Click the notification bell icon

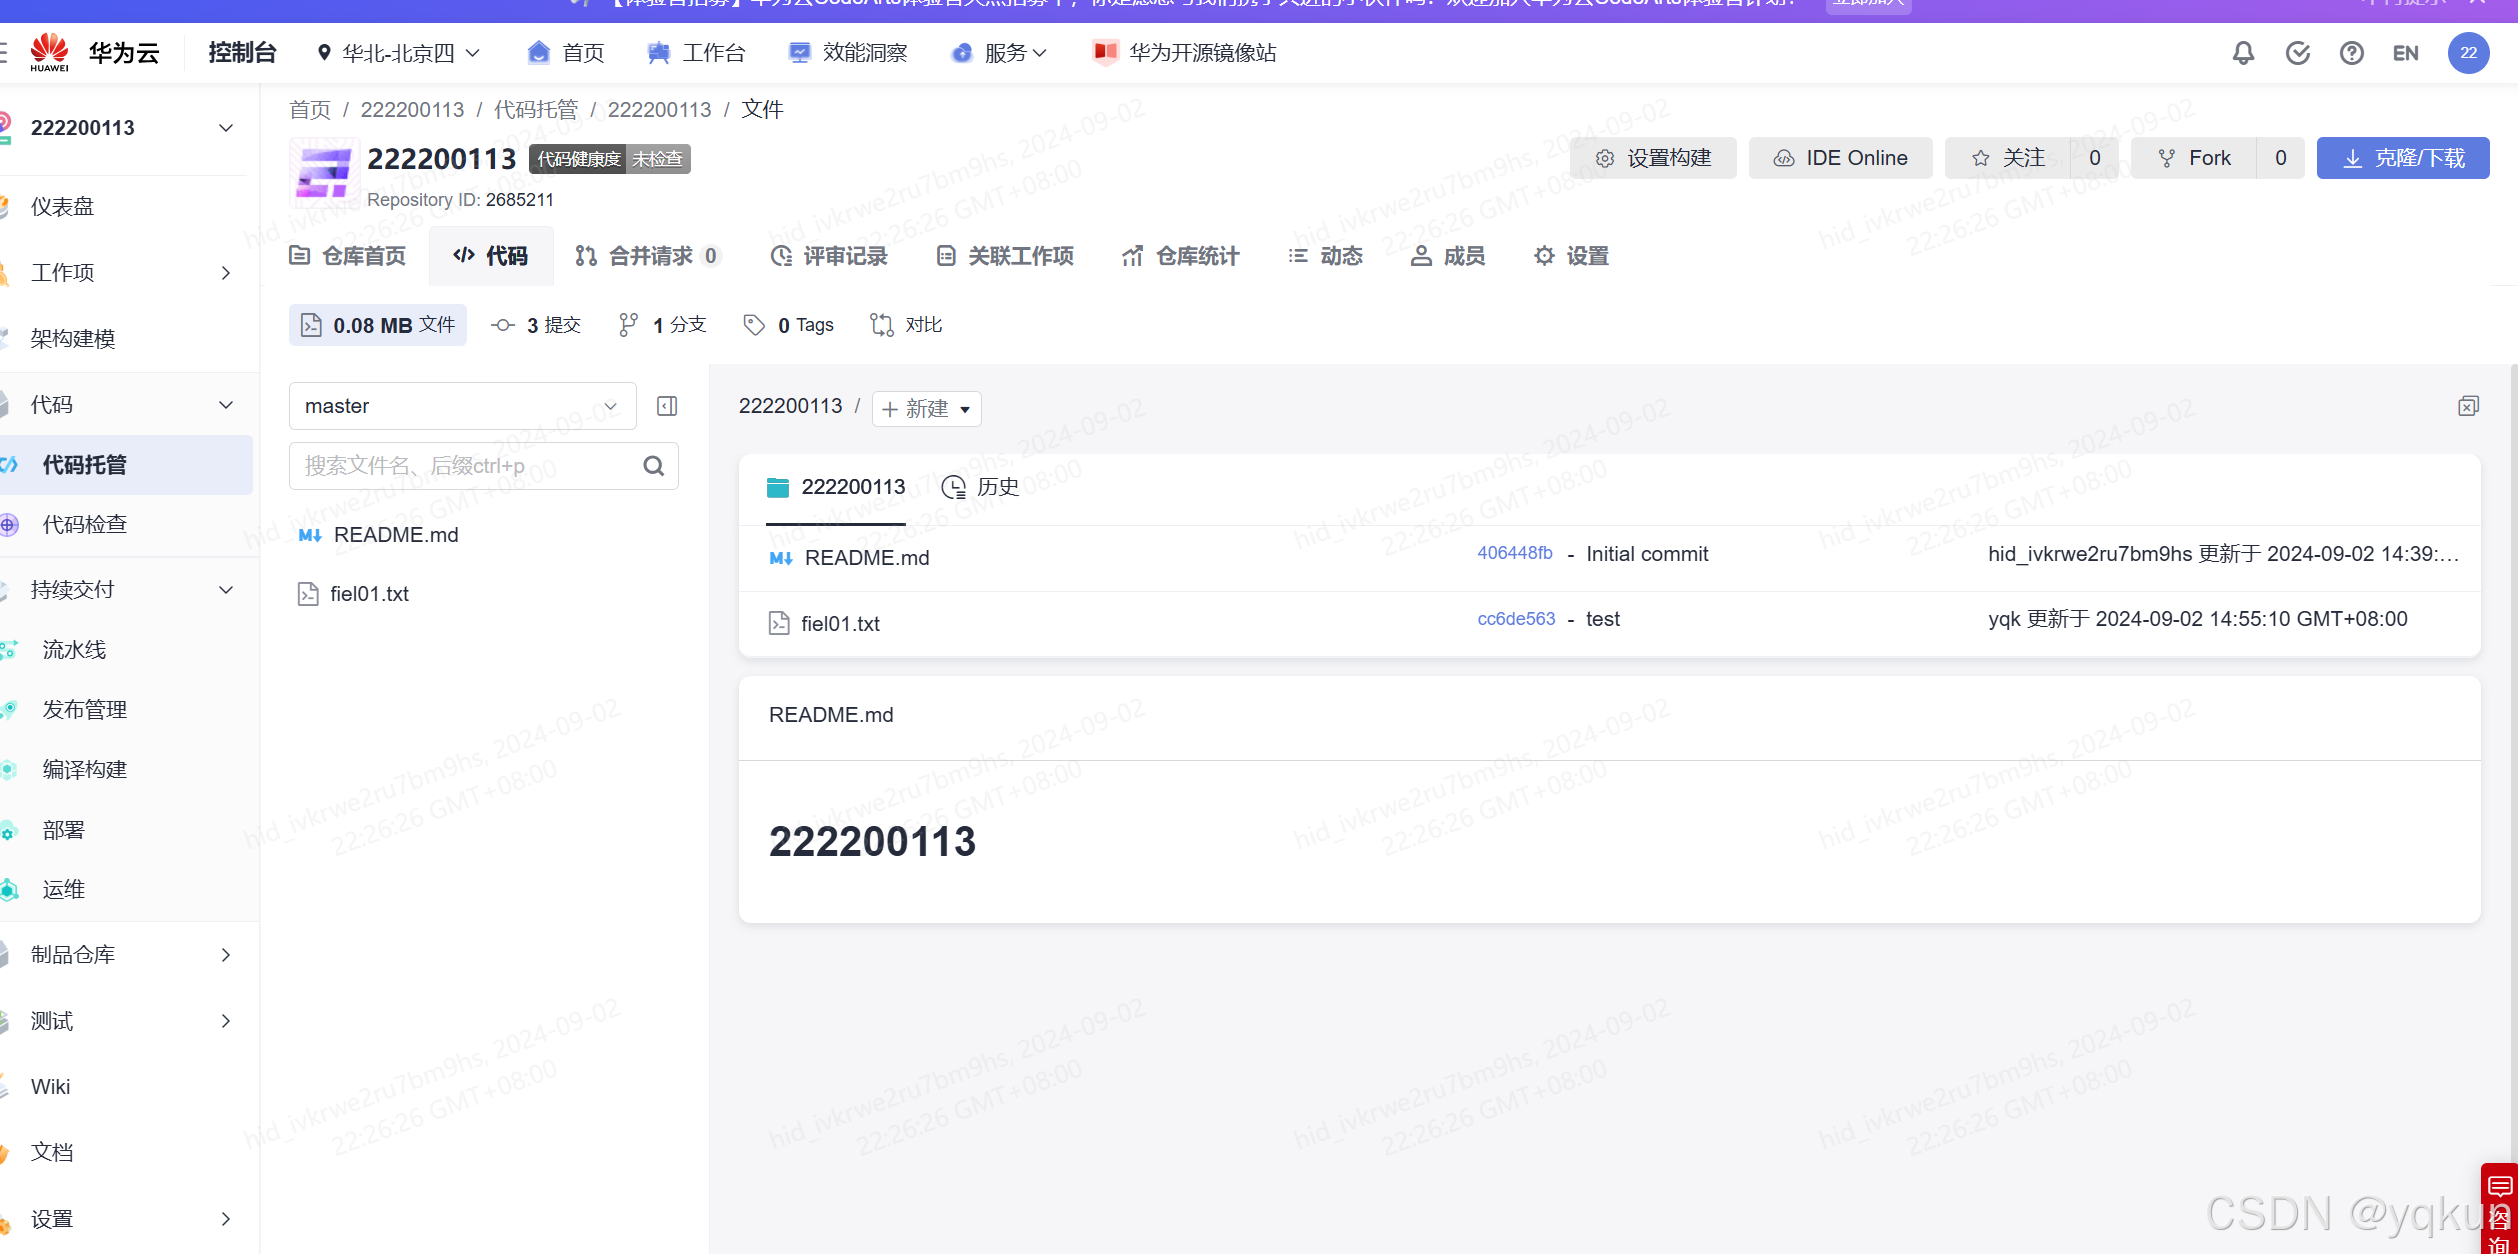pos(2243,53)
